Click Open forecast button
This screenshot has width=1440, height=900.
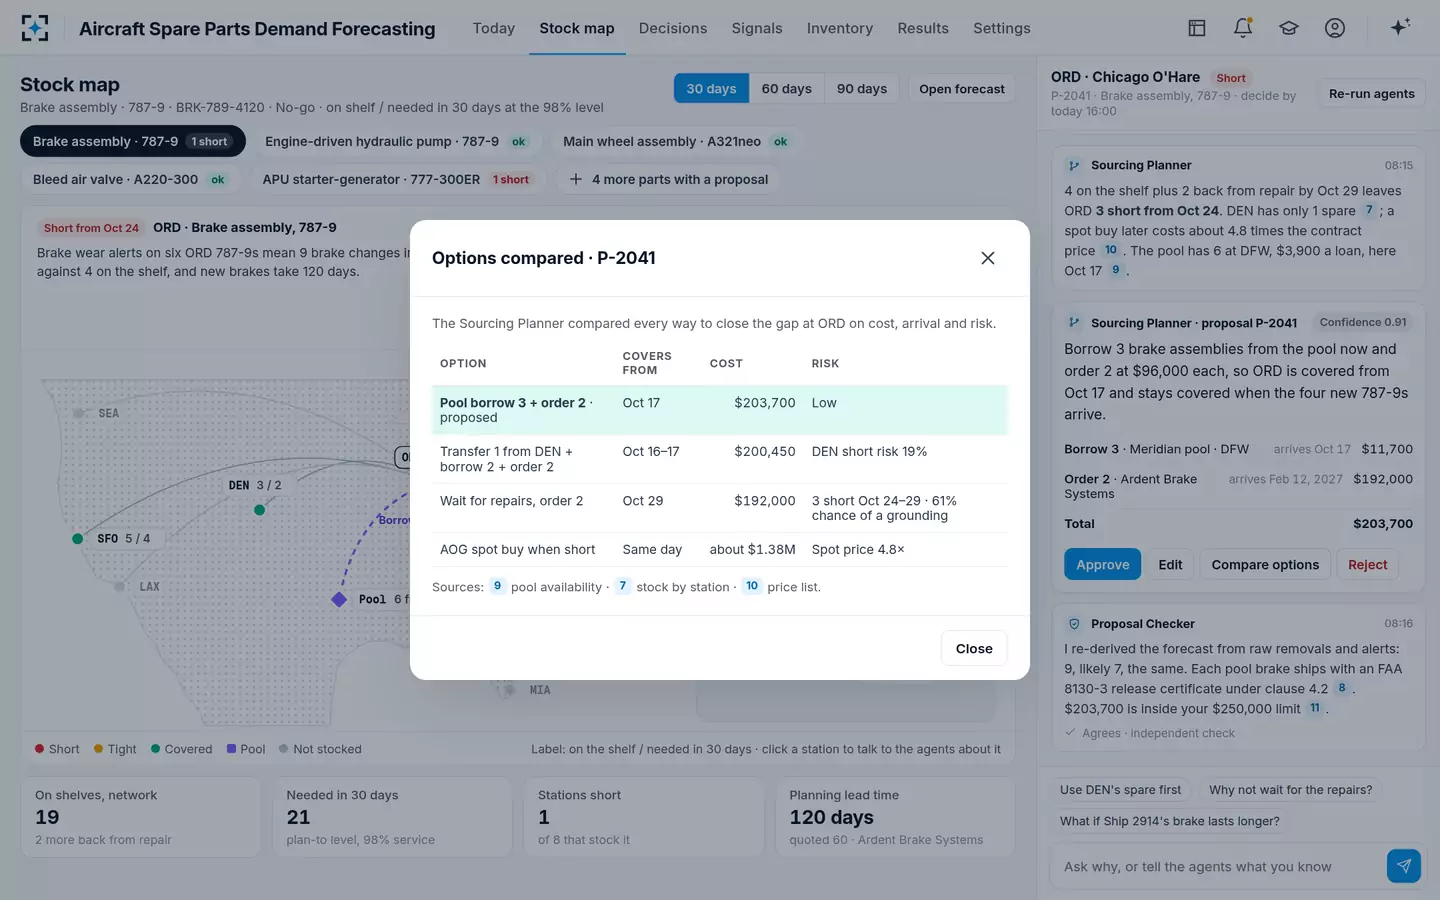click(x=962, y=89)
